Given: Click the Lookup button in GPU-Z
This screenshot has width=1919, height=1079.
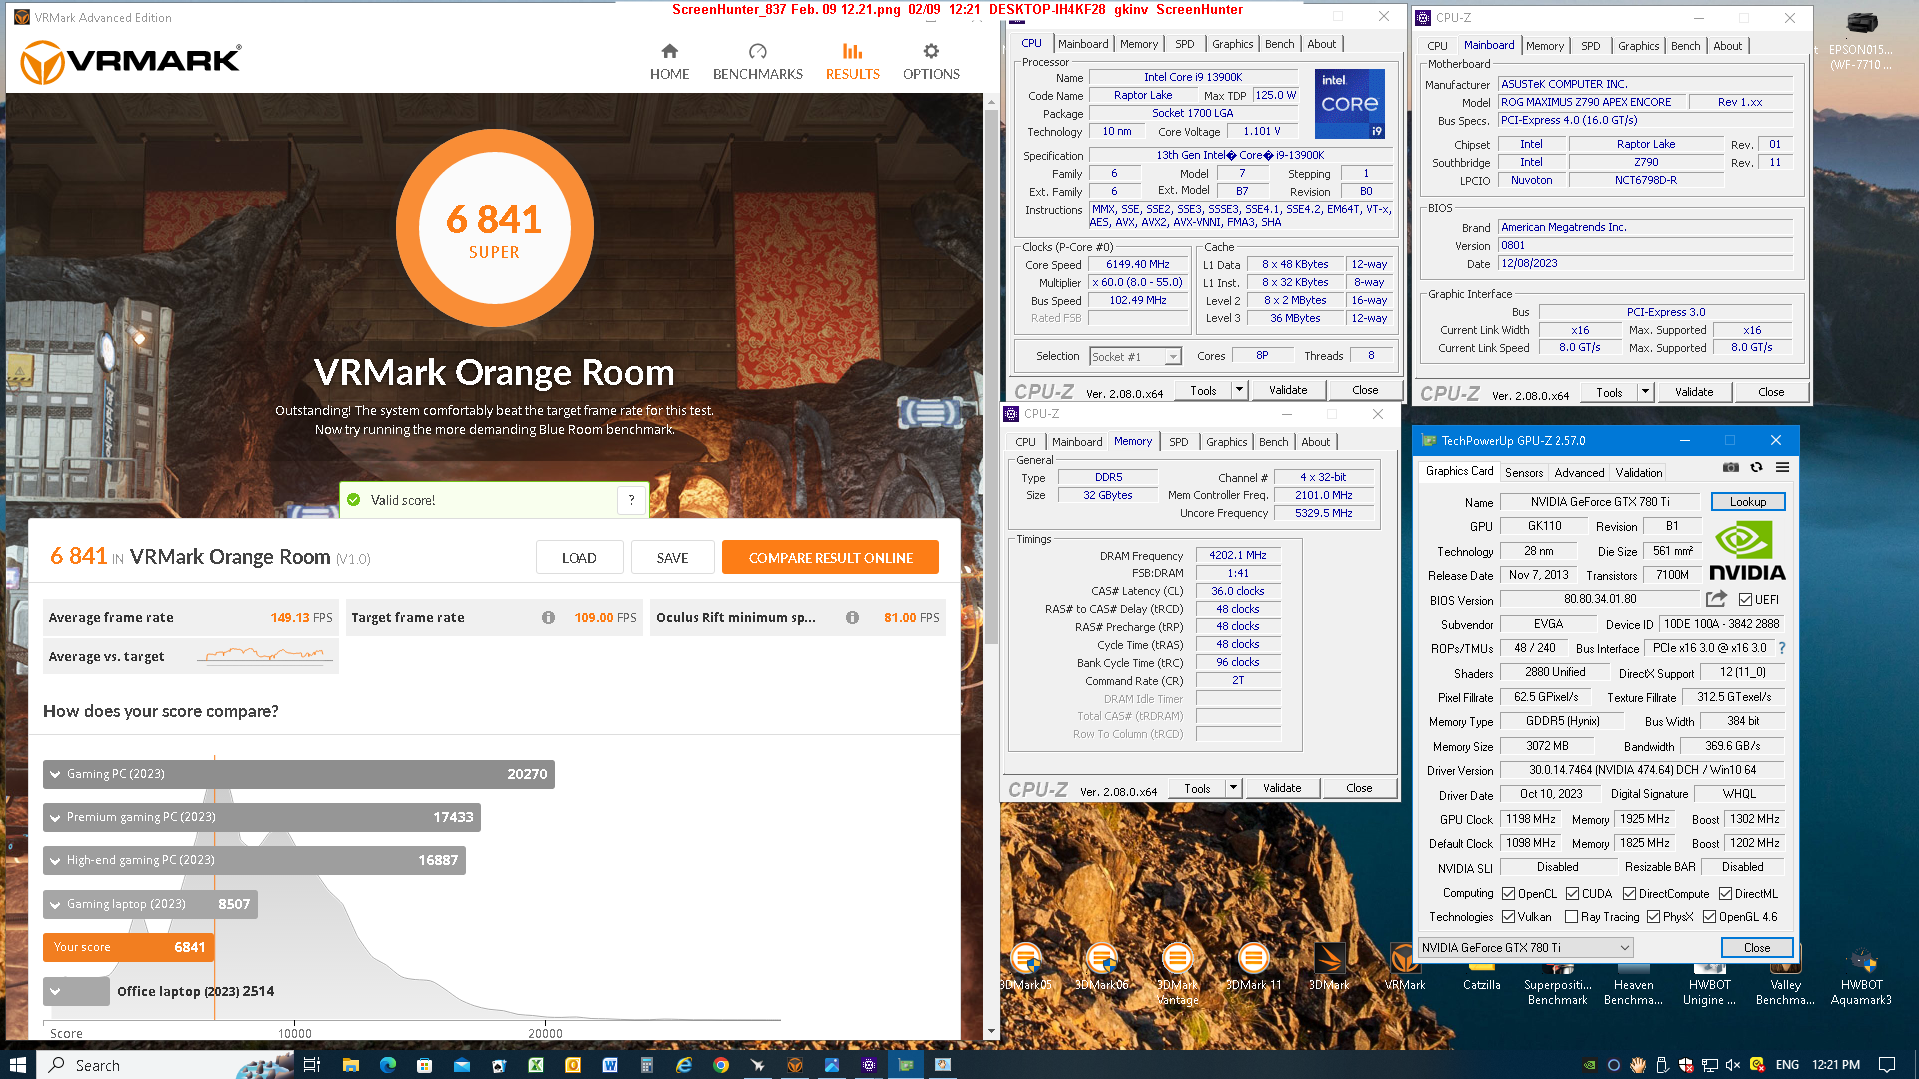Looking at the screenshot, I should [x=1747, y=502].
